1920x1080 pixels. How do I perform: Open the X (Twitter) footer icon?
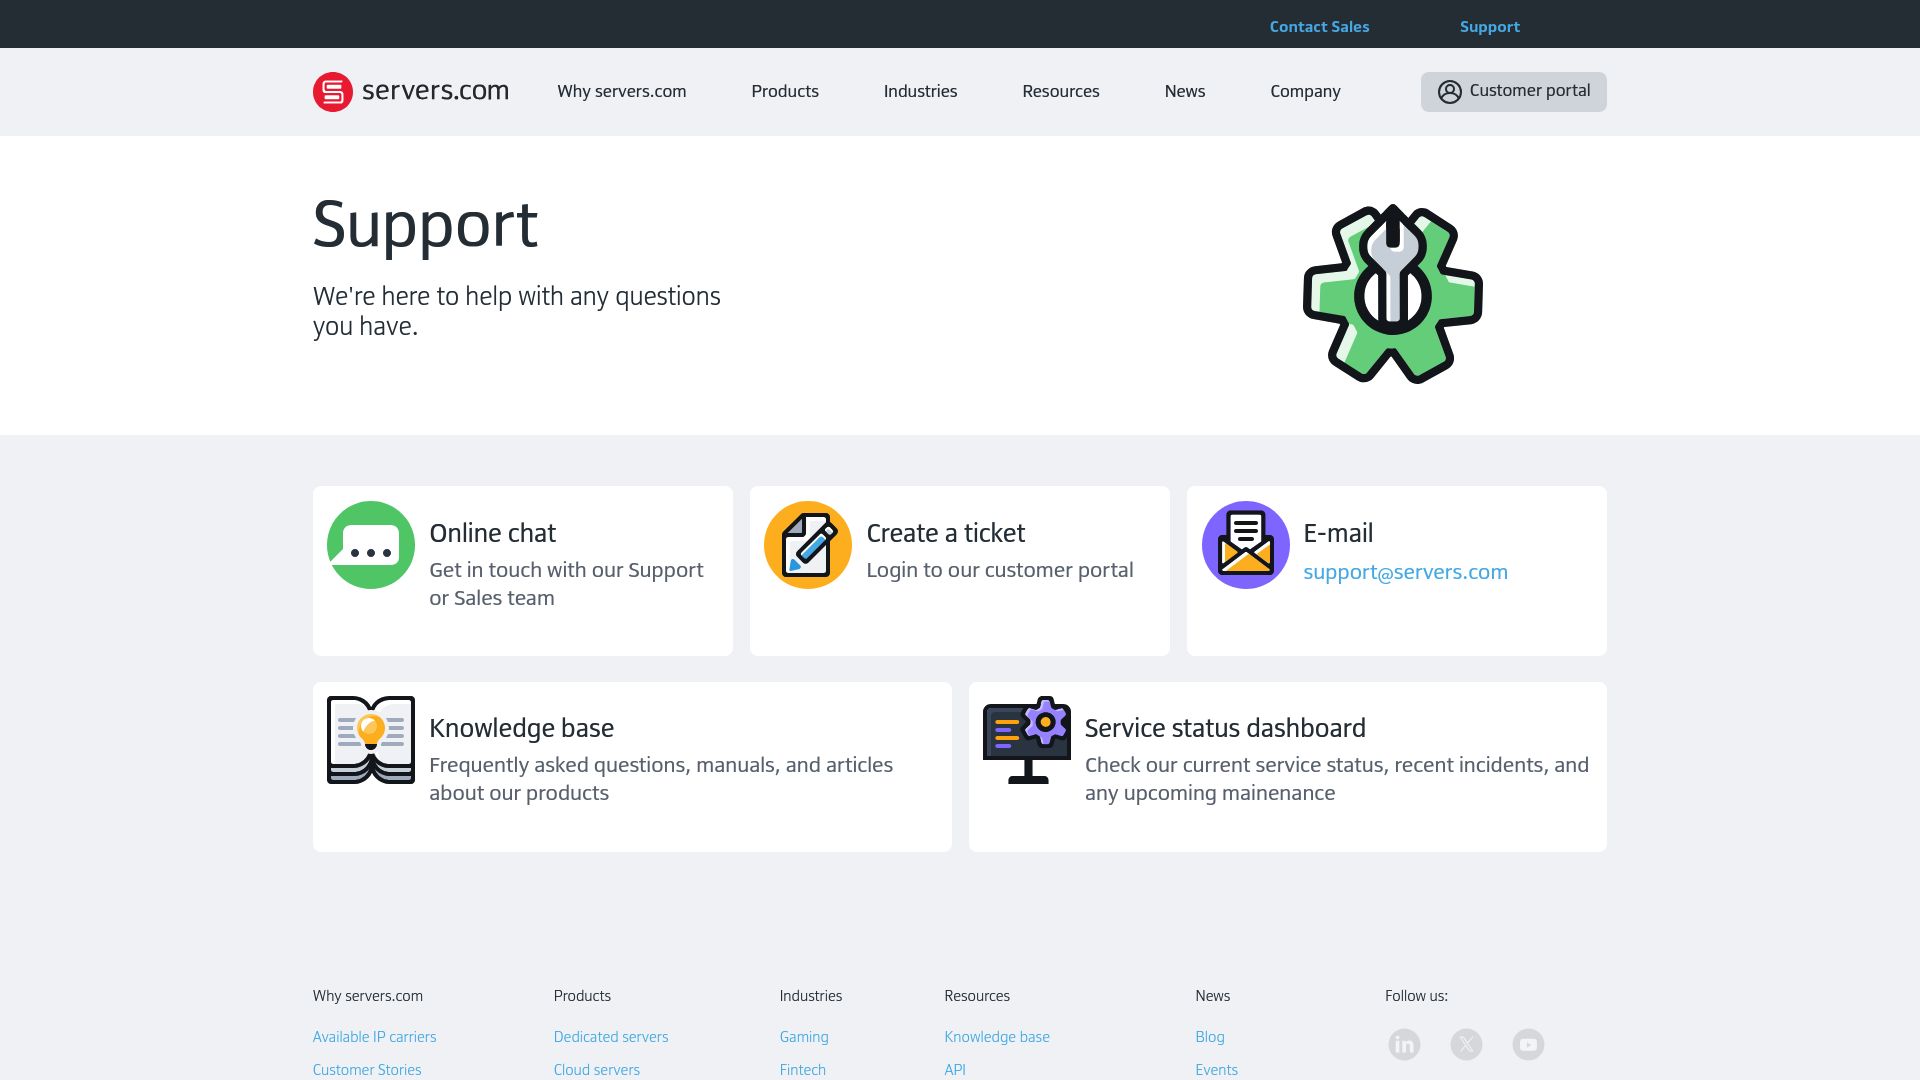(1466, 1045)
